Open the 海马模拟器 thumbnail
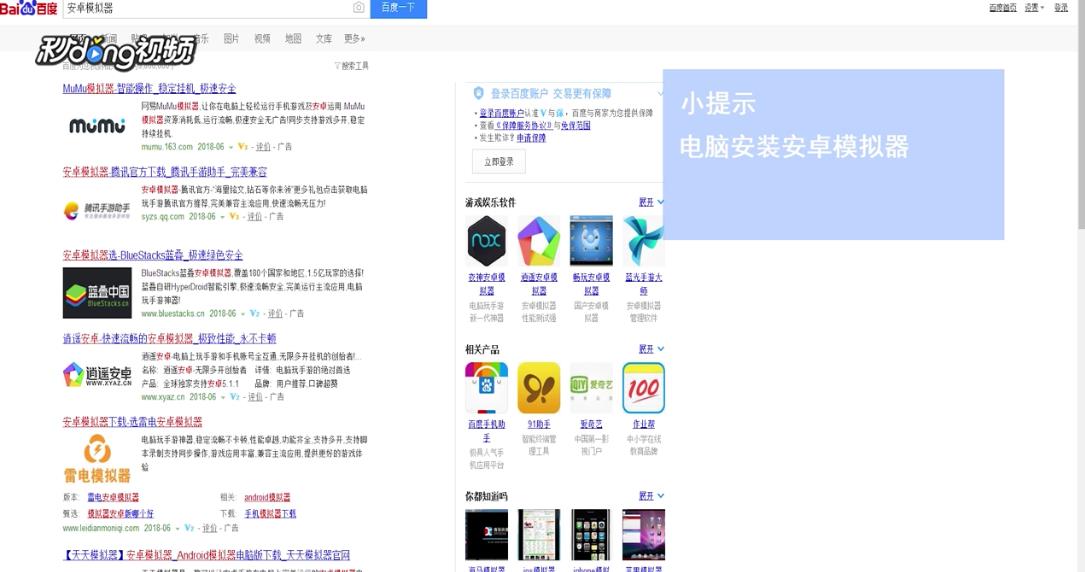The width and height of the screenshot is (1085, 572). coord(486,535)
